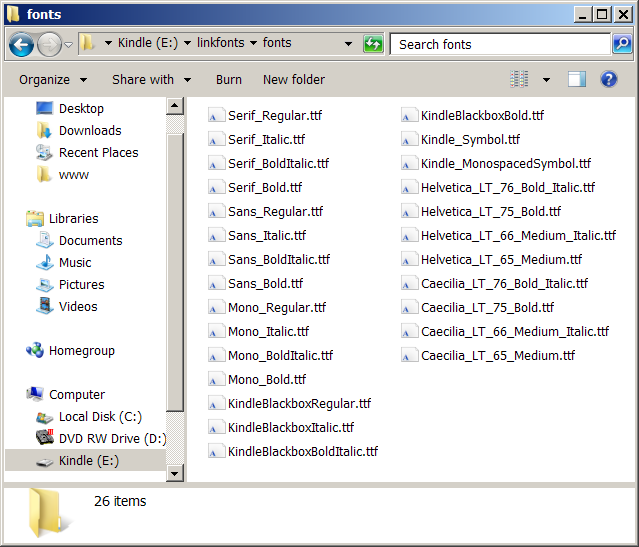Select the Serif_Italic.ttf file icon
The height and width of the screenshot is (547, 639).
click(216, 139)
